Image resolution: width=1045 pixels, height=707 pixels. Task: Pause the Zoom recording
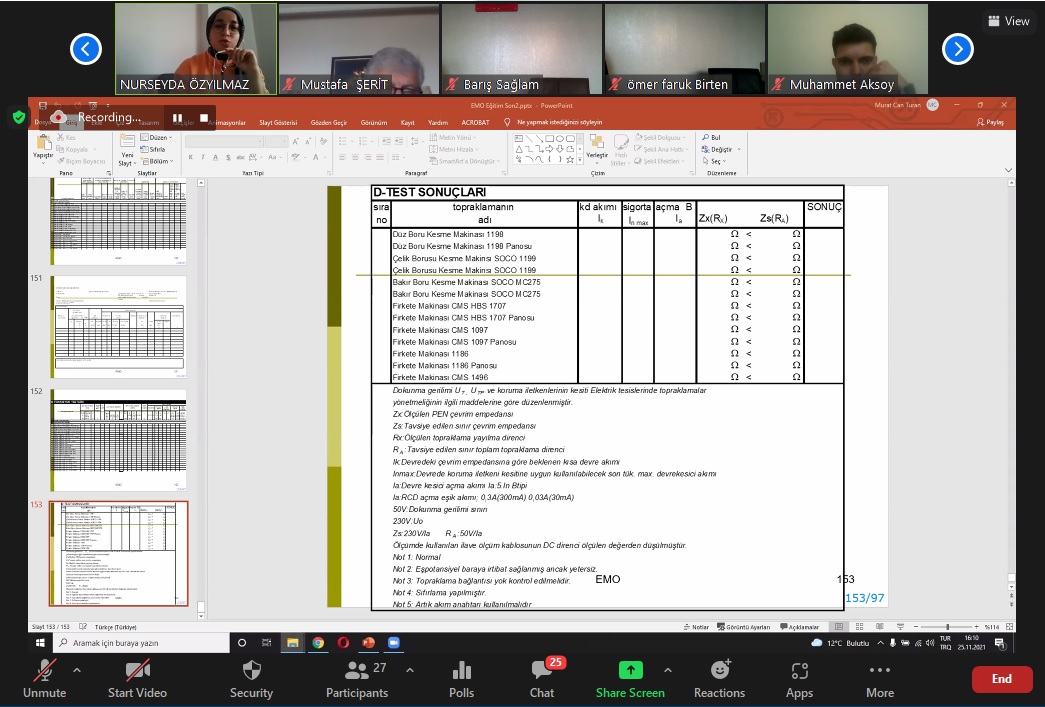[x=177, y=118]
